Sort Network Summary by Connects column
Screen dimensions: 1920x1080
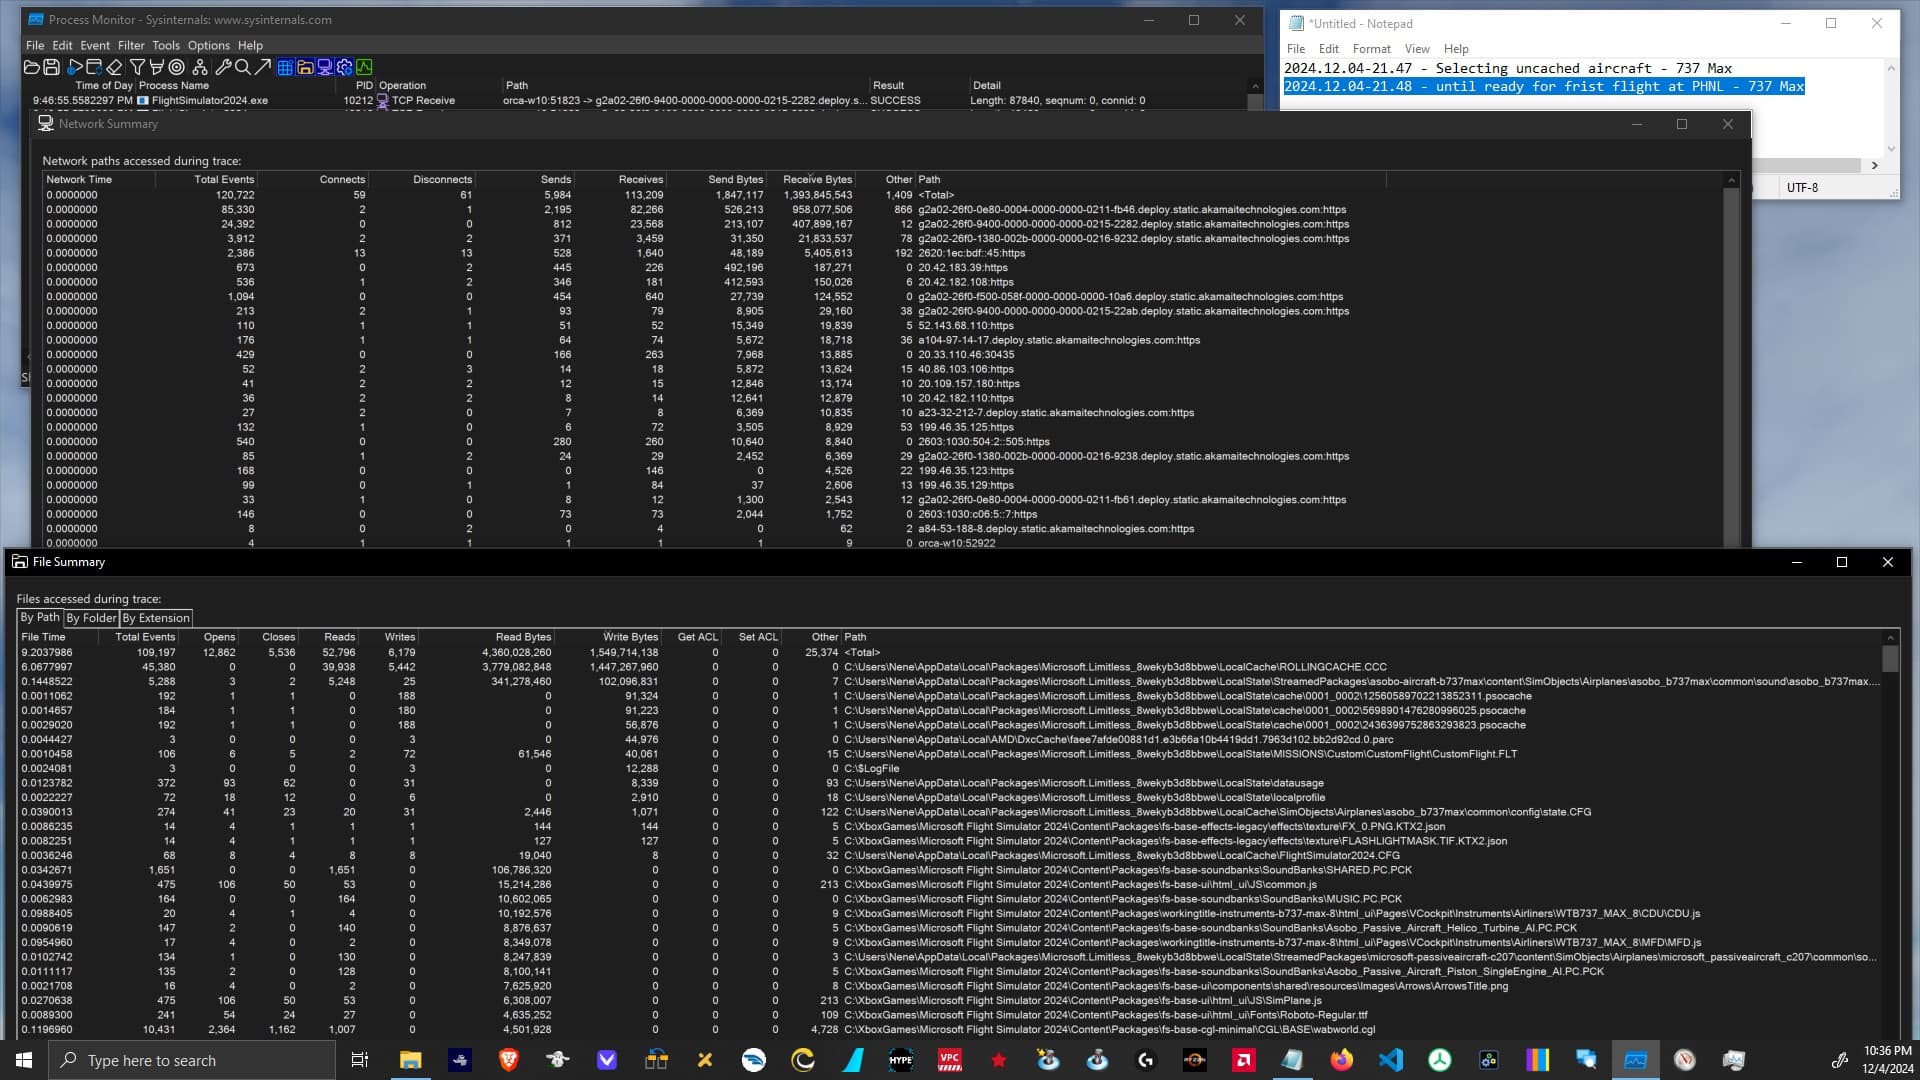click(x=313, y=180)
